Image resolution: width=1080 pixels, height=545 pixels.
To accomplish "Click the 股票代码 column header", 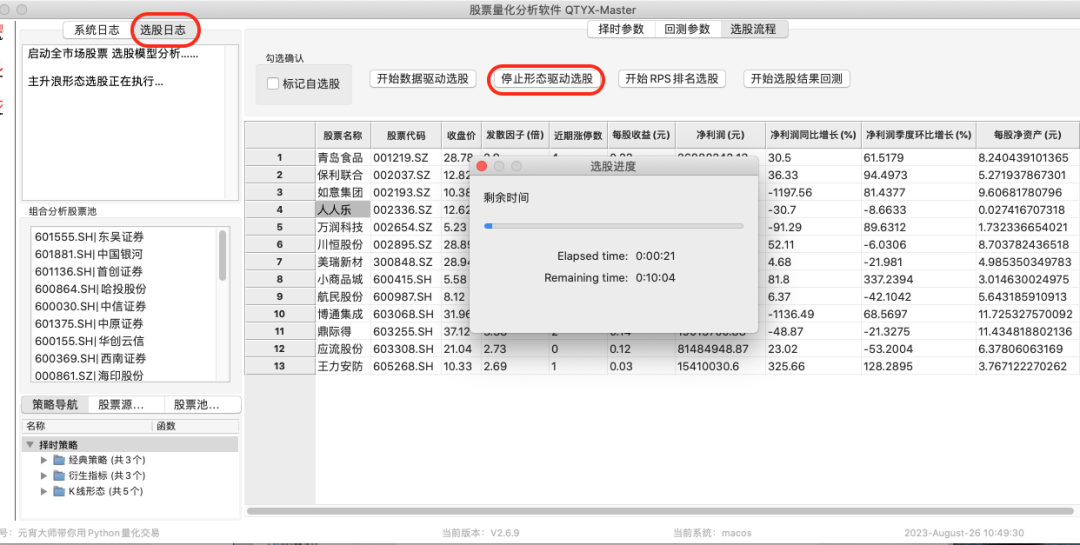I will [x=406, y=135].
